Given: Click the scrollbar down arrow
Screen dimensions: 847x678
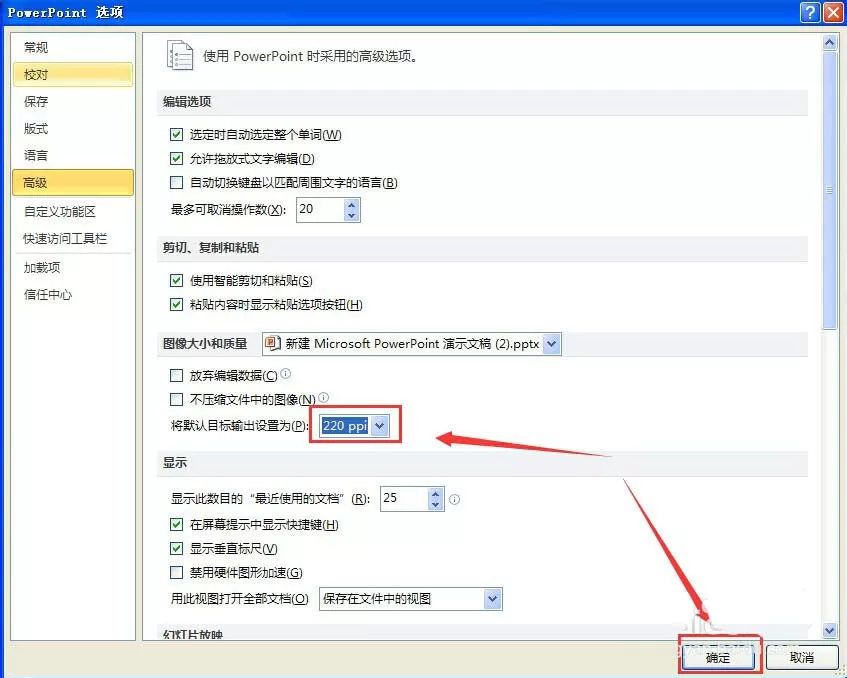Looking at the screenshot, I should click(829, 629).
